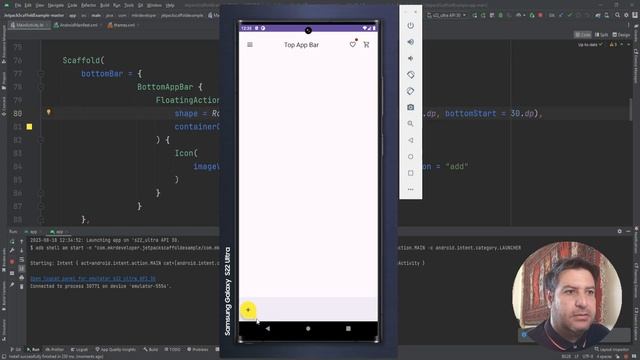Image resolution: width=640 pixels, height=360 pixels.
Task: Open the Run tool window tab
Action: [33, 349]
